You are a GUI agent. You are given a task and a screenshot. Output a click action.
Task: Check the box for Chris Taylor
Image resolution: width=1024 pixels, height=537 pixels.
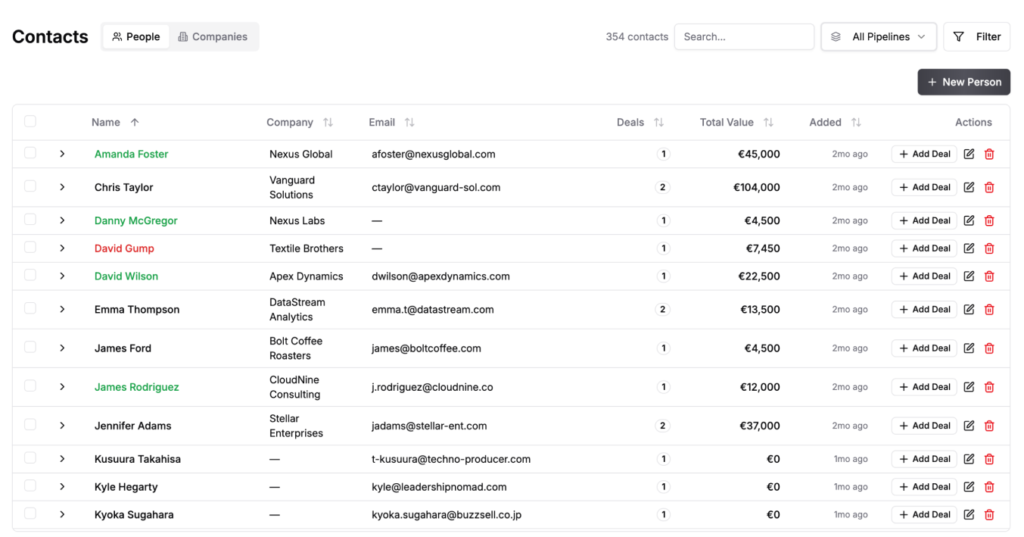(30, 186)
